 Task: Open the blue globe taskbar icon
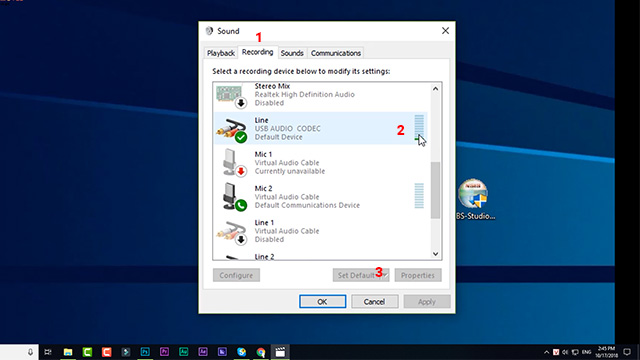(242, 352)
